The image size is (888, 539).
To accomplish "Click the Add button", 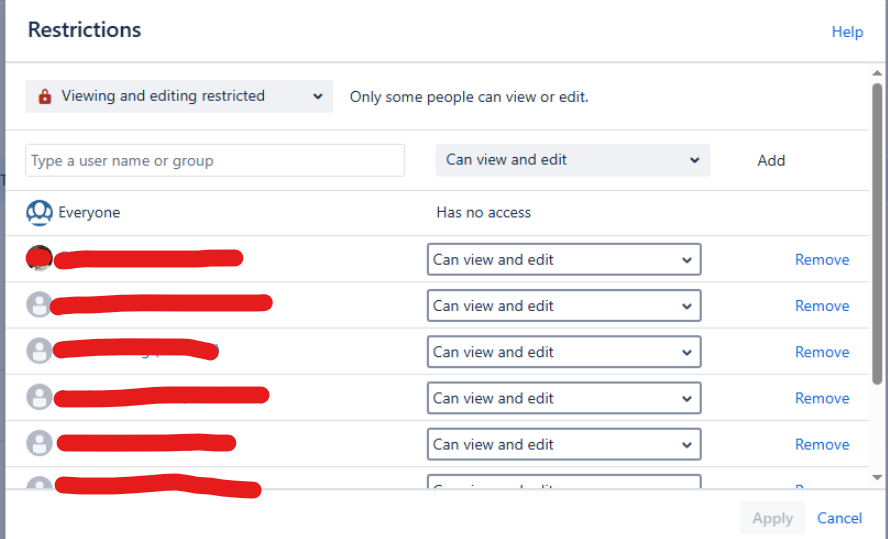I will coord(771,161).
